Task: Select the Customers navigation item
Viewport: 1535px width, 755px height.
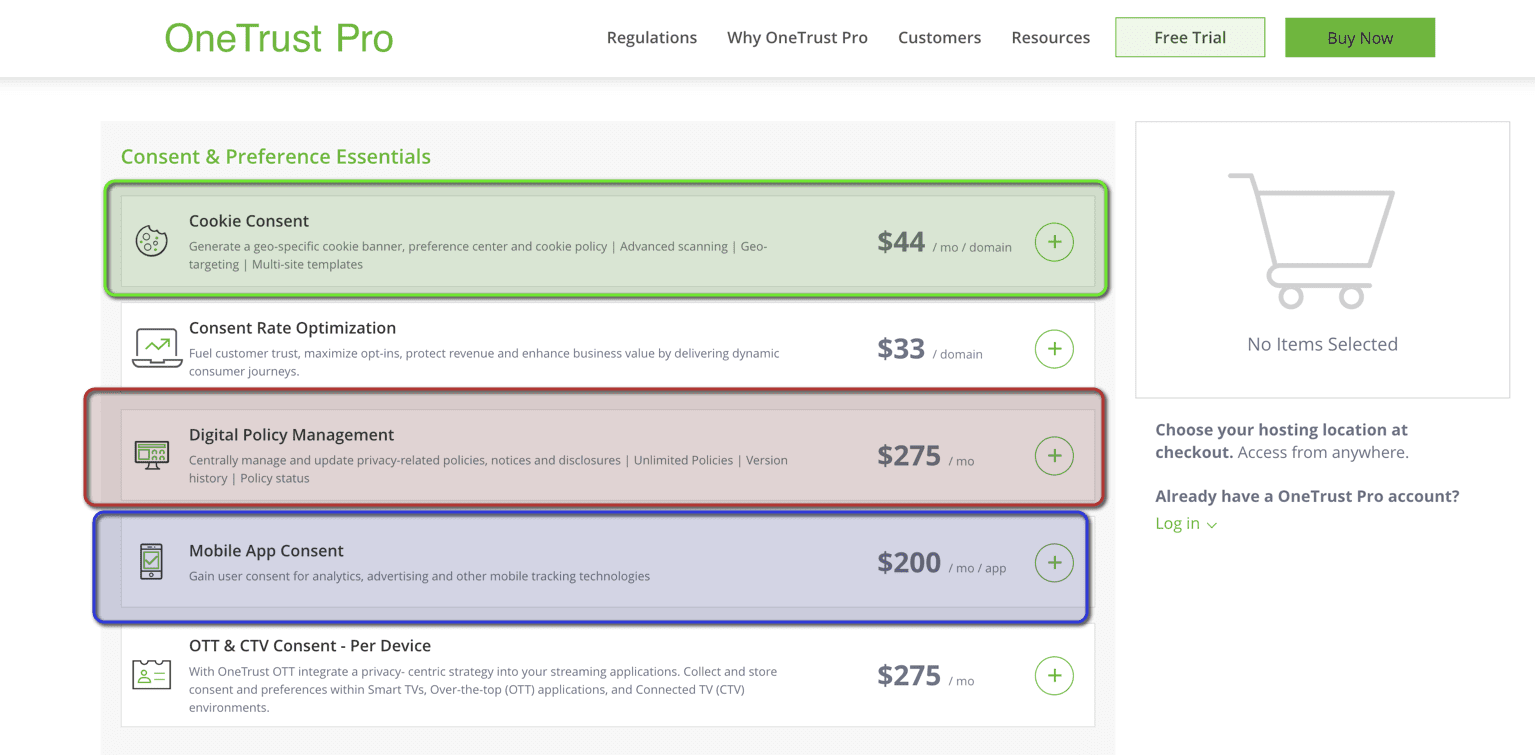Action: tap(939, 37)
